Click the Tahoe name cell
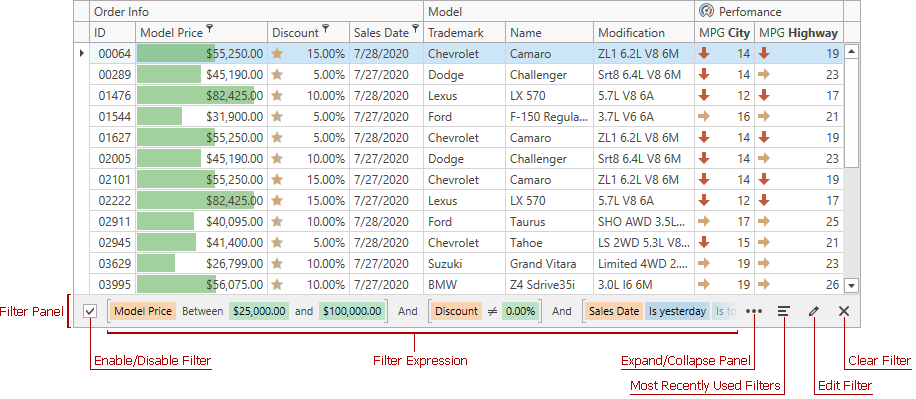Image resolution: width=916 pixels, height=399 pixels. [549, 243]
